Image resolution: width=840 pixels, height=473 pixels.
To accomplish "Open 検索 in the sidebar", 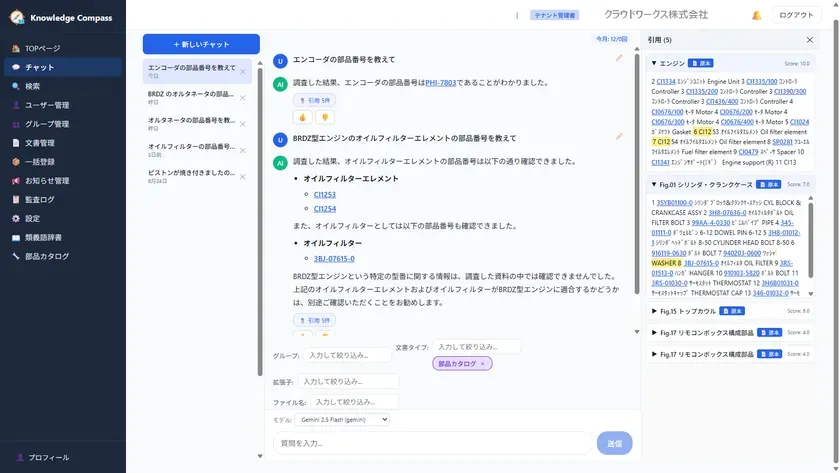I will (x=63, y=86).
